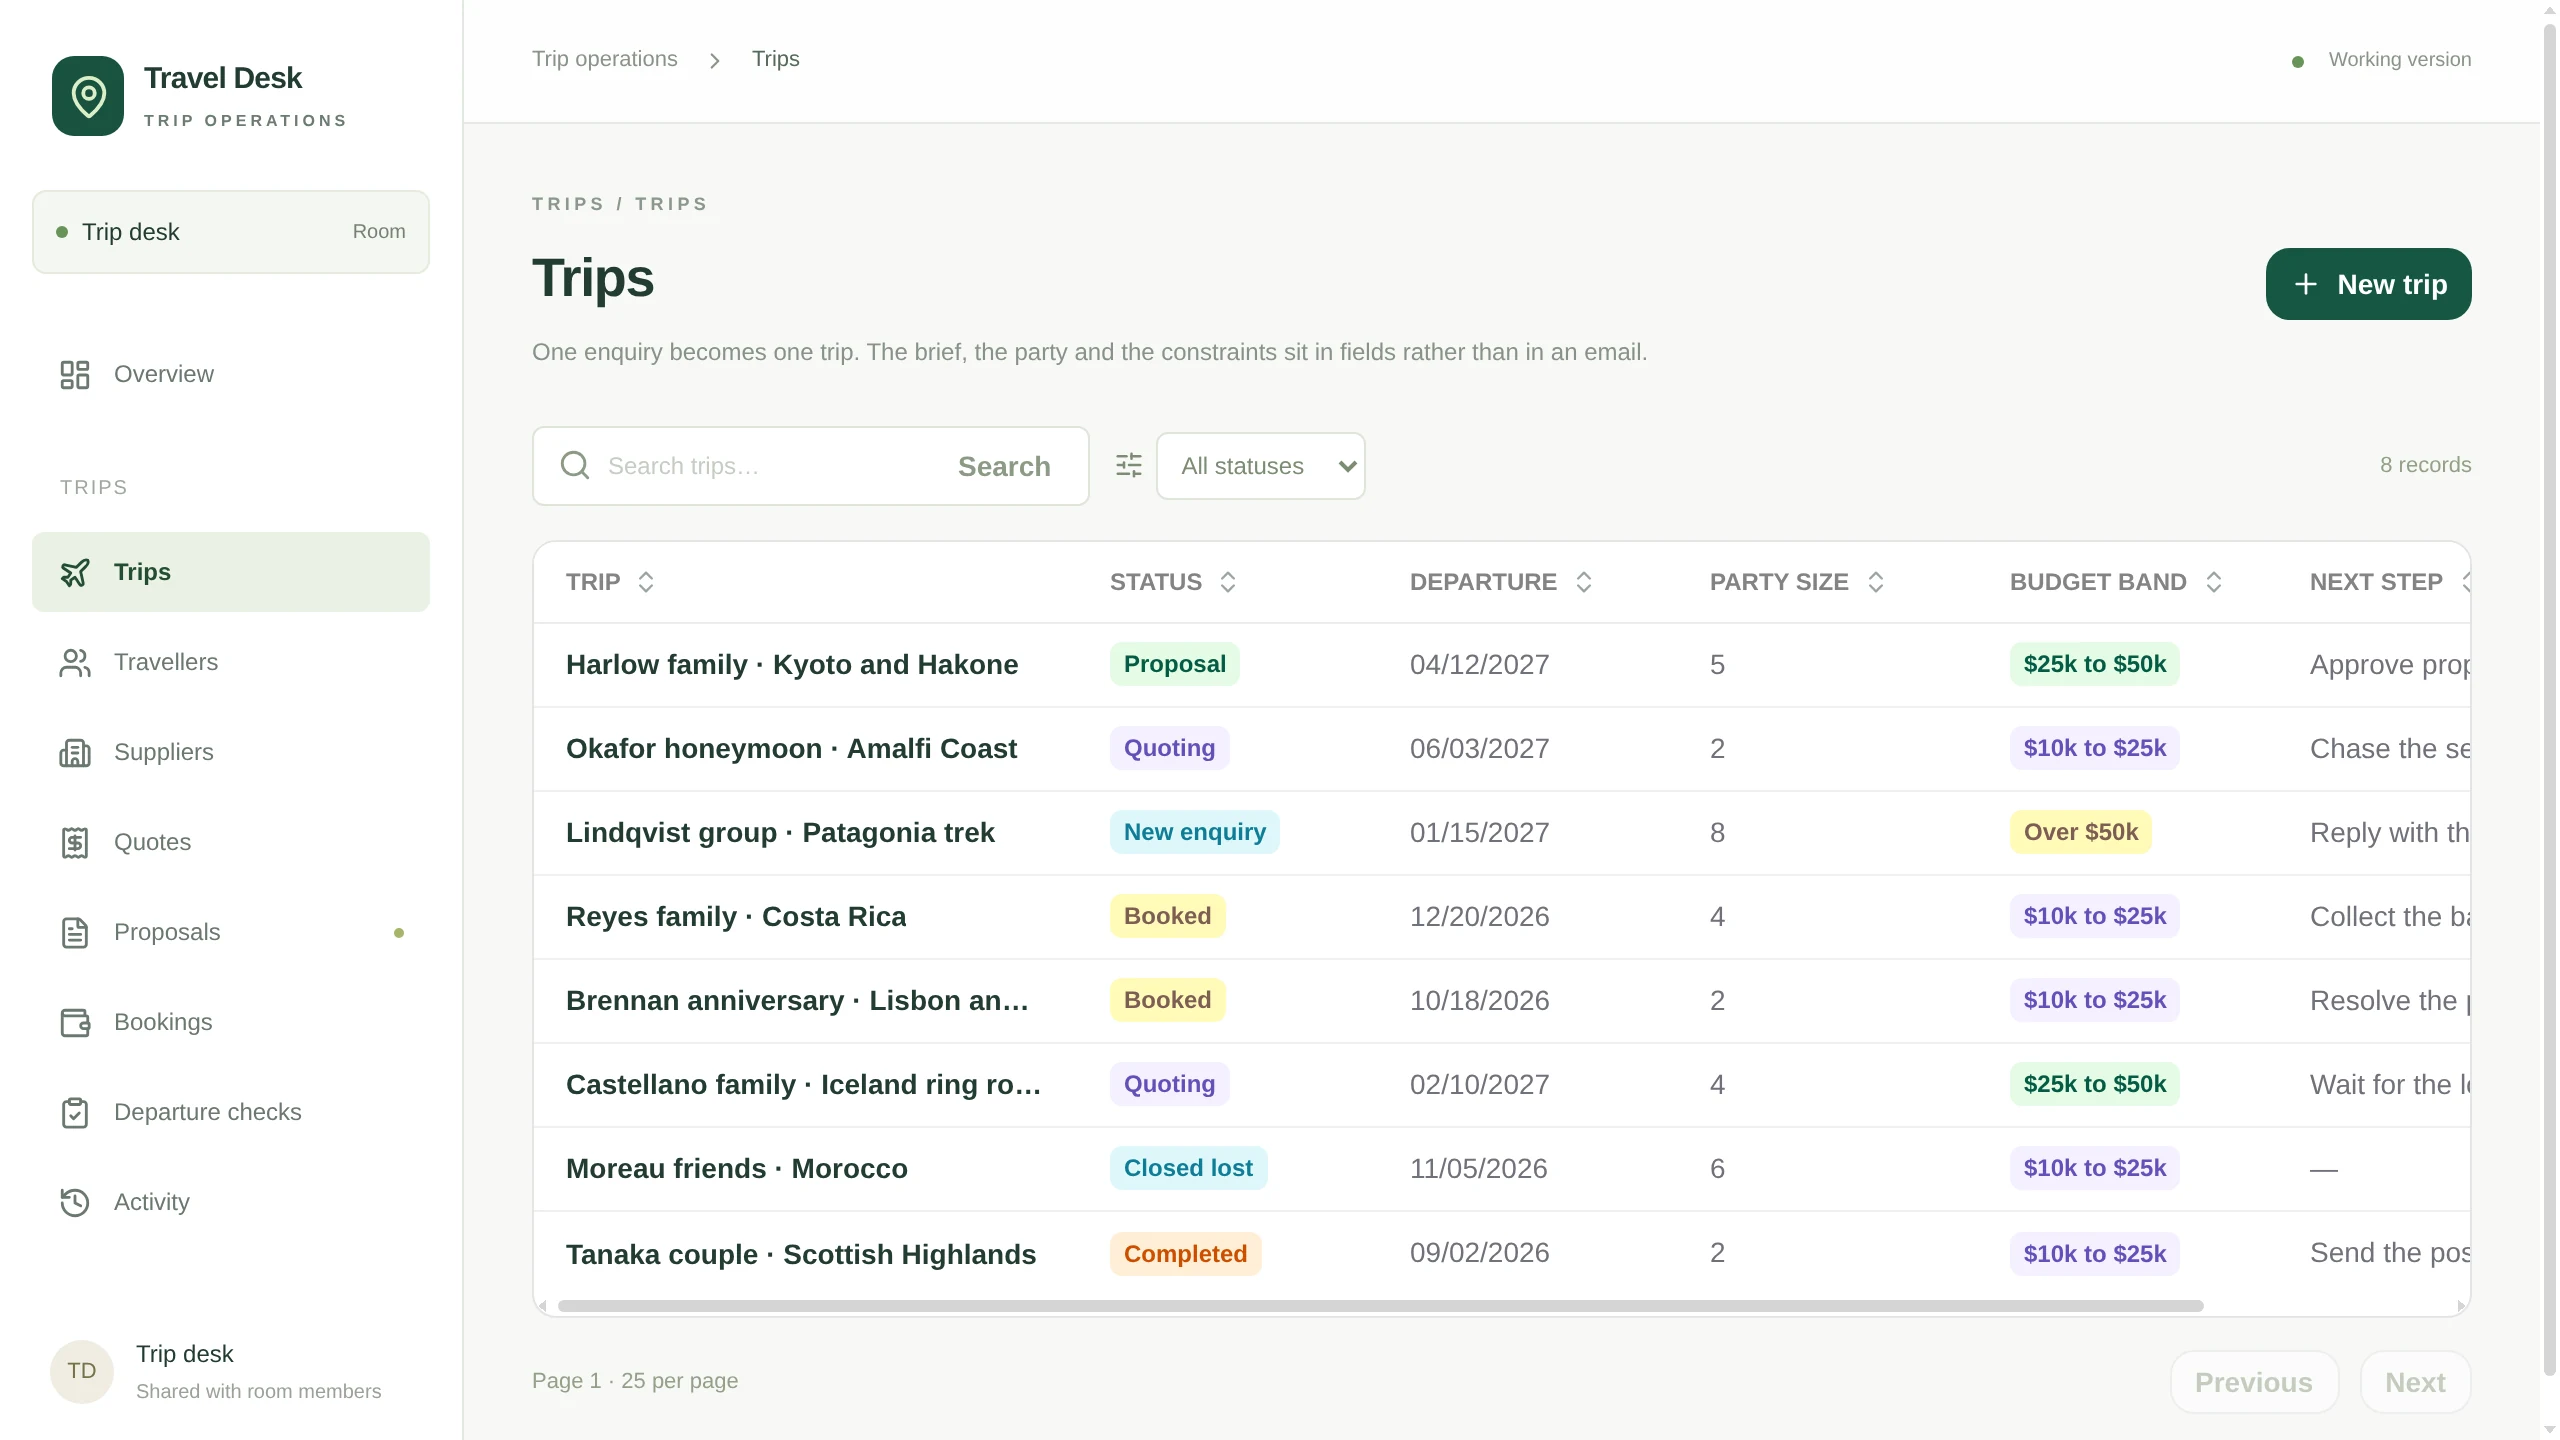Click the Completed status badge
The height and width of the screenshot is (1440, 2560).
click(x=1186, y=1254)
